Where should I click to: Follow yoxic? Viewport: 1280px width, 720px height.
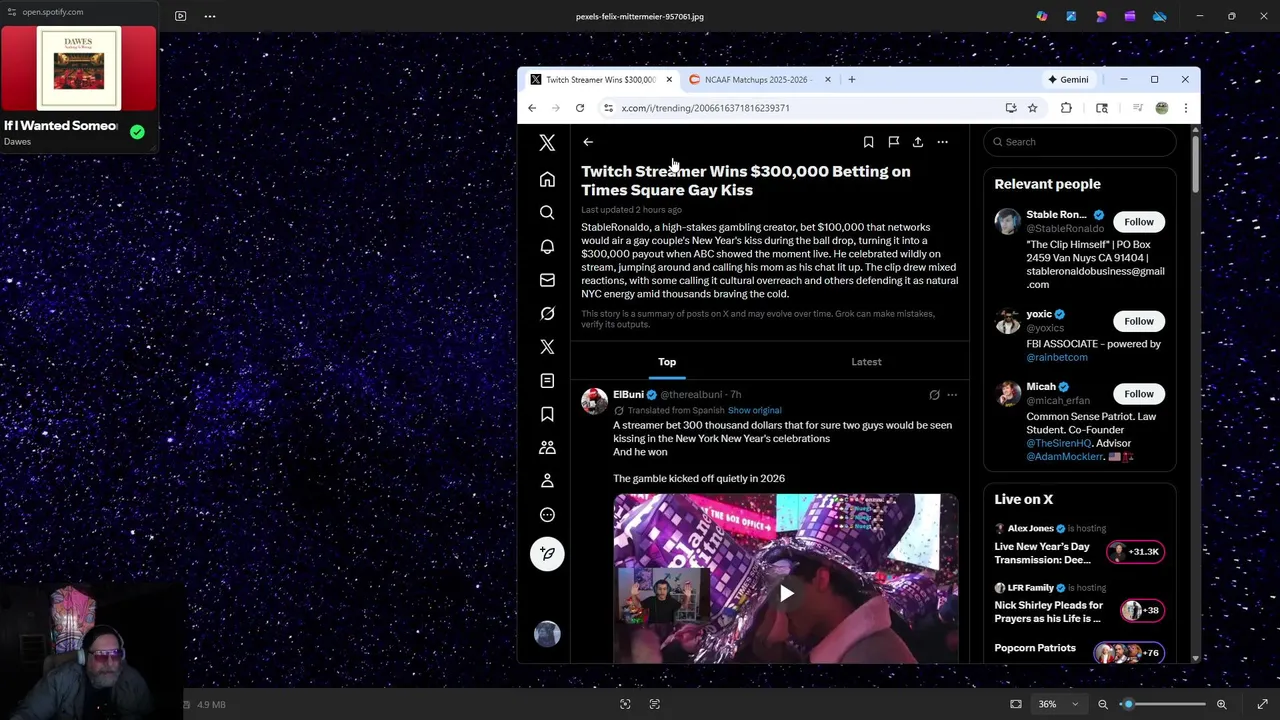(1138, 321)
